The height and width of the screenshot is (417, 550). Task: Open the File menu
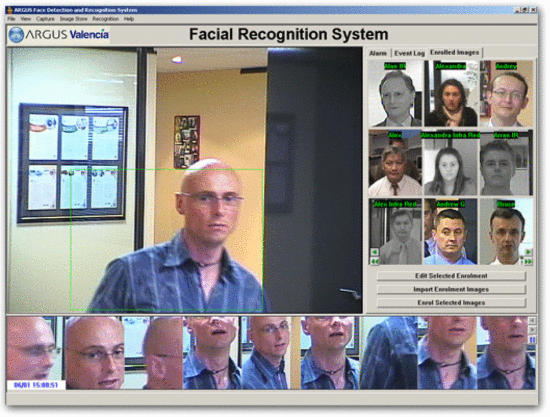point(11,19)
